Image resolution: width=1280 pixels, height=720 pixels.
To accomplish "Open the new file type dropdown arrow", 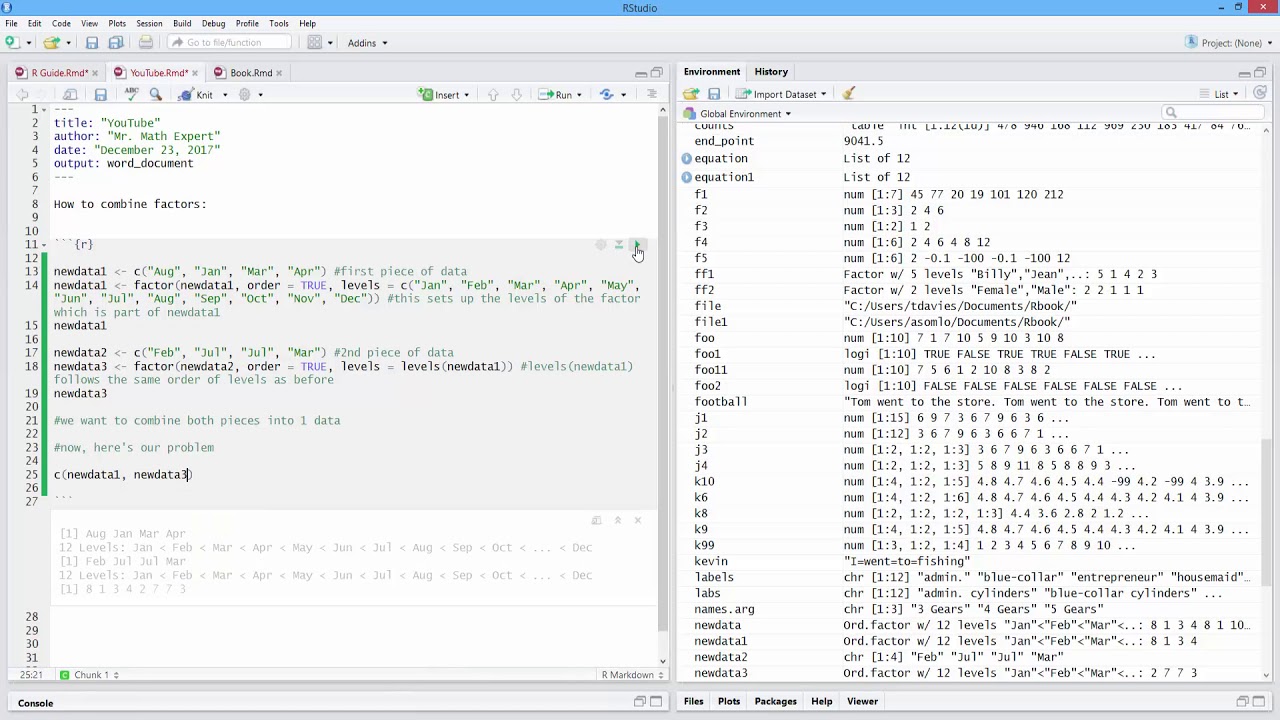I will tap(29, 43).
